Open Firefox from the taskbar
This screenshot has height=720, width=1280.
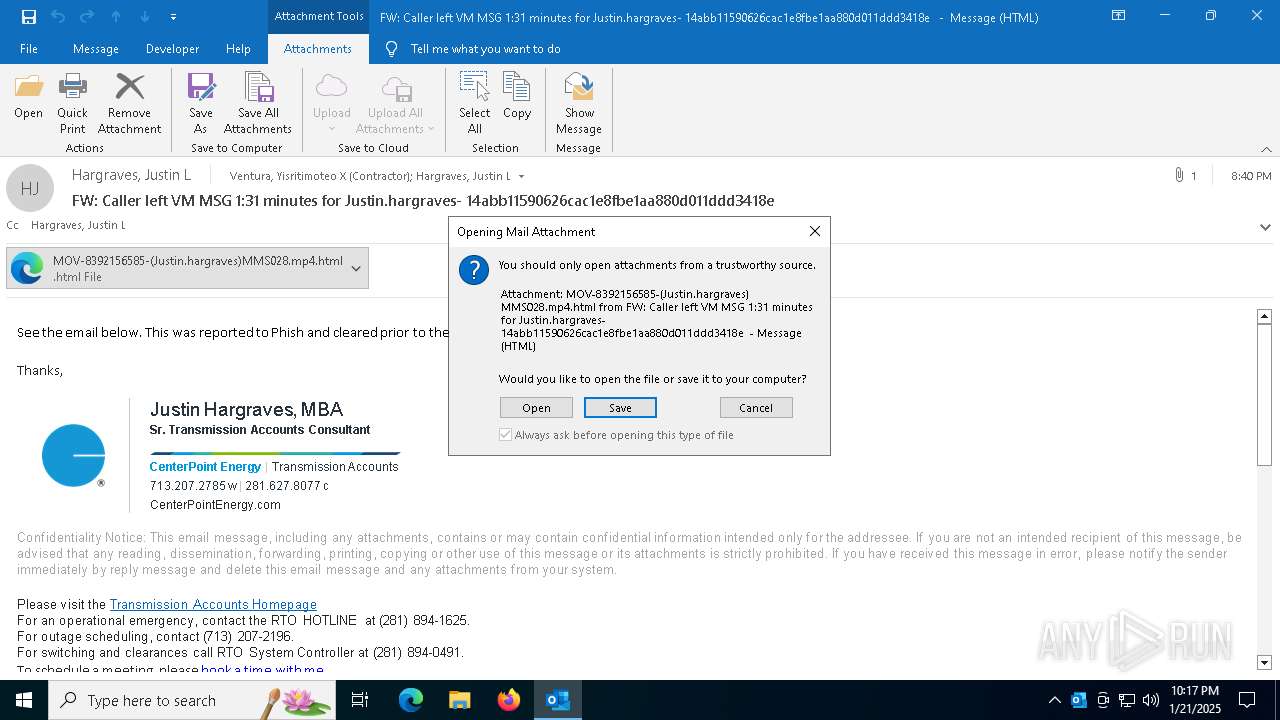(x=509, y=700)
